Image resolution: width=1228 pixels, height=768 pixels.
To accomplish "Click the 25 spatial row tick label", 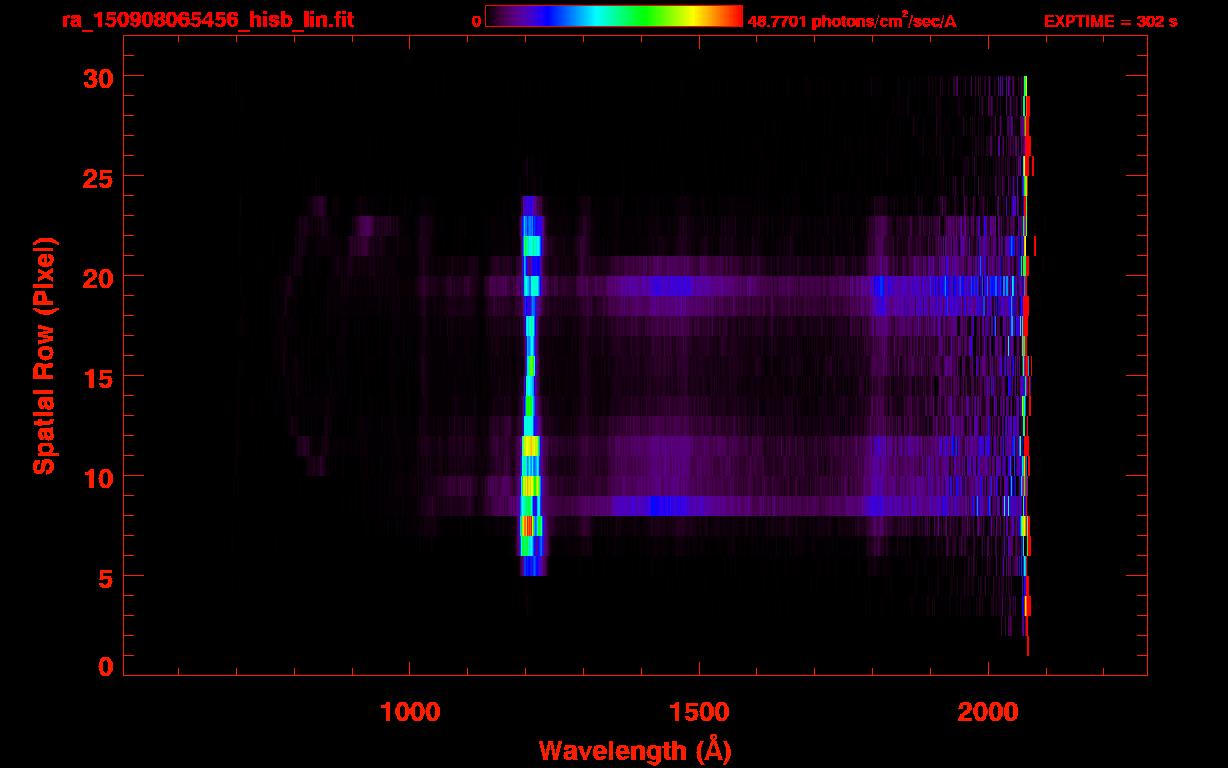I will 97,177.
